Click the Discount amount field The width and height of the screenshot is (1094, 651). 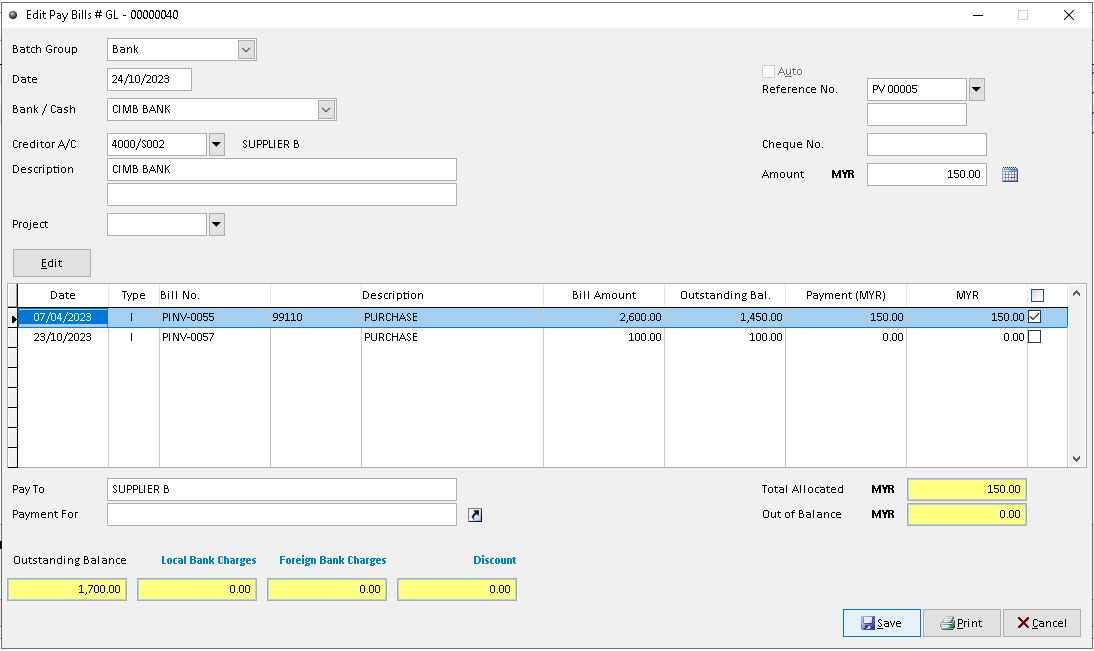pos(457,590)
